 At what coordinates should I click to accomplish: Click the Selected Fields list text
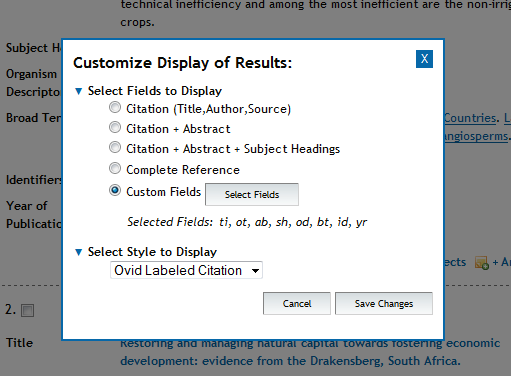pos(247,222)
